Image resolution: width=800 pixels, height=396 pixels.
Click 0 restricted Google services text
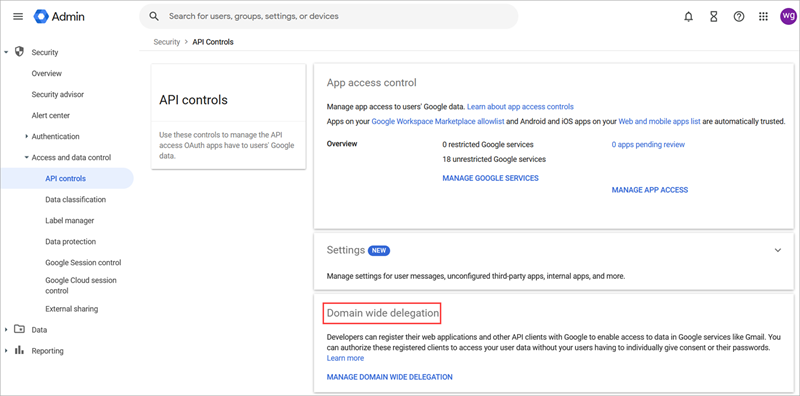coord(488,144)
